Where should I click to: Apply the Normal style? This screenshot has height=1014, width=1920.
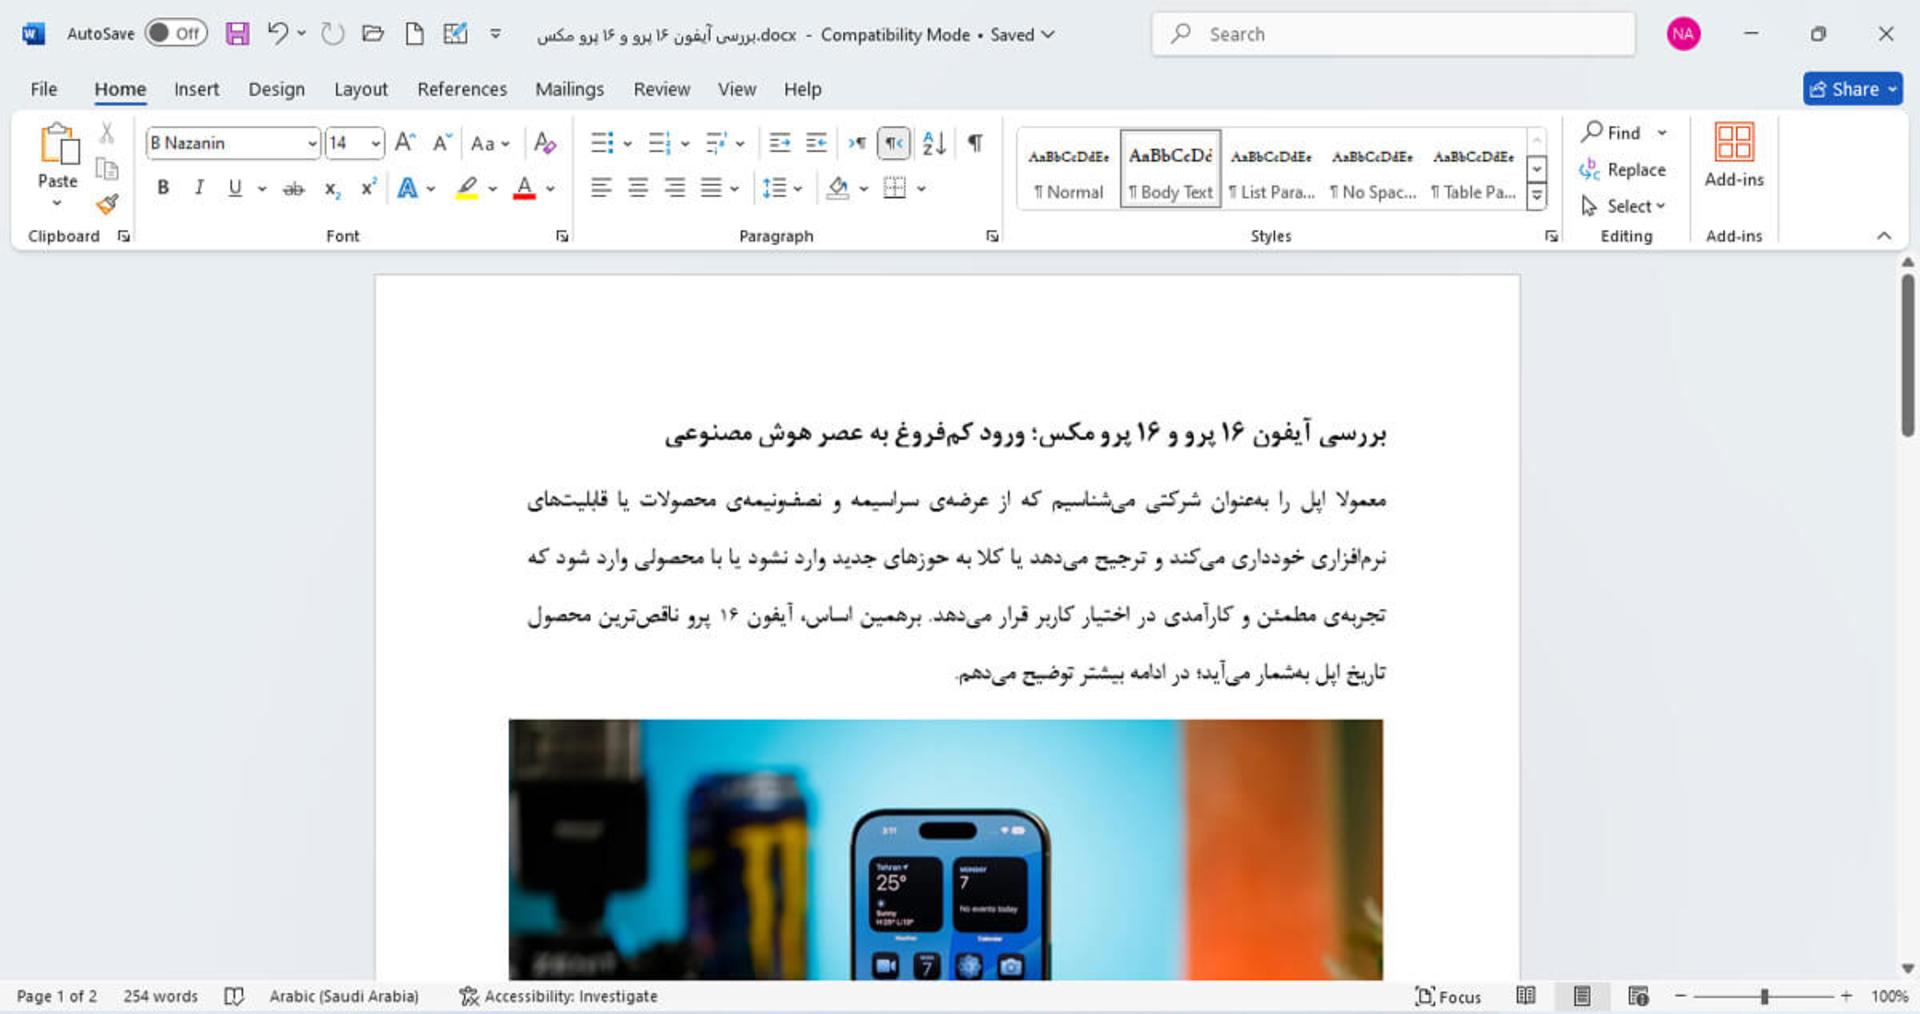tap(1068, 168)
